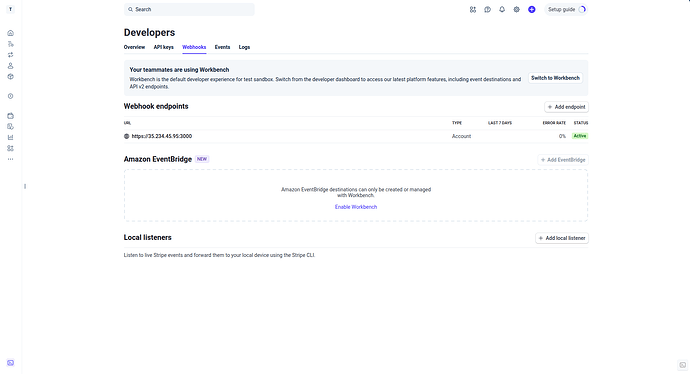Screen dimensions: 690x374
Task: Open the Setup guide
Action: 566,9
